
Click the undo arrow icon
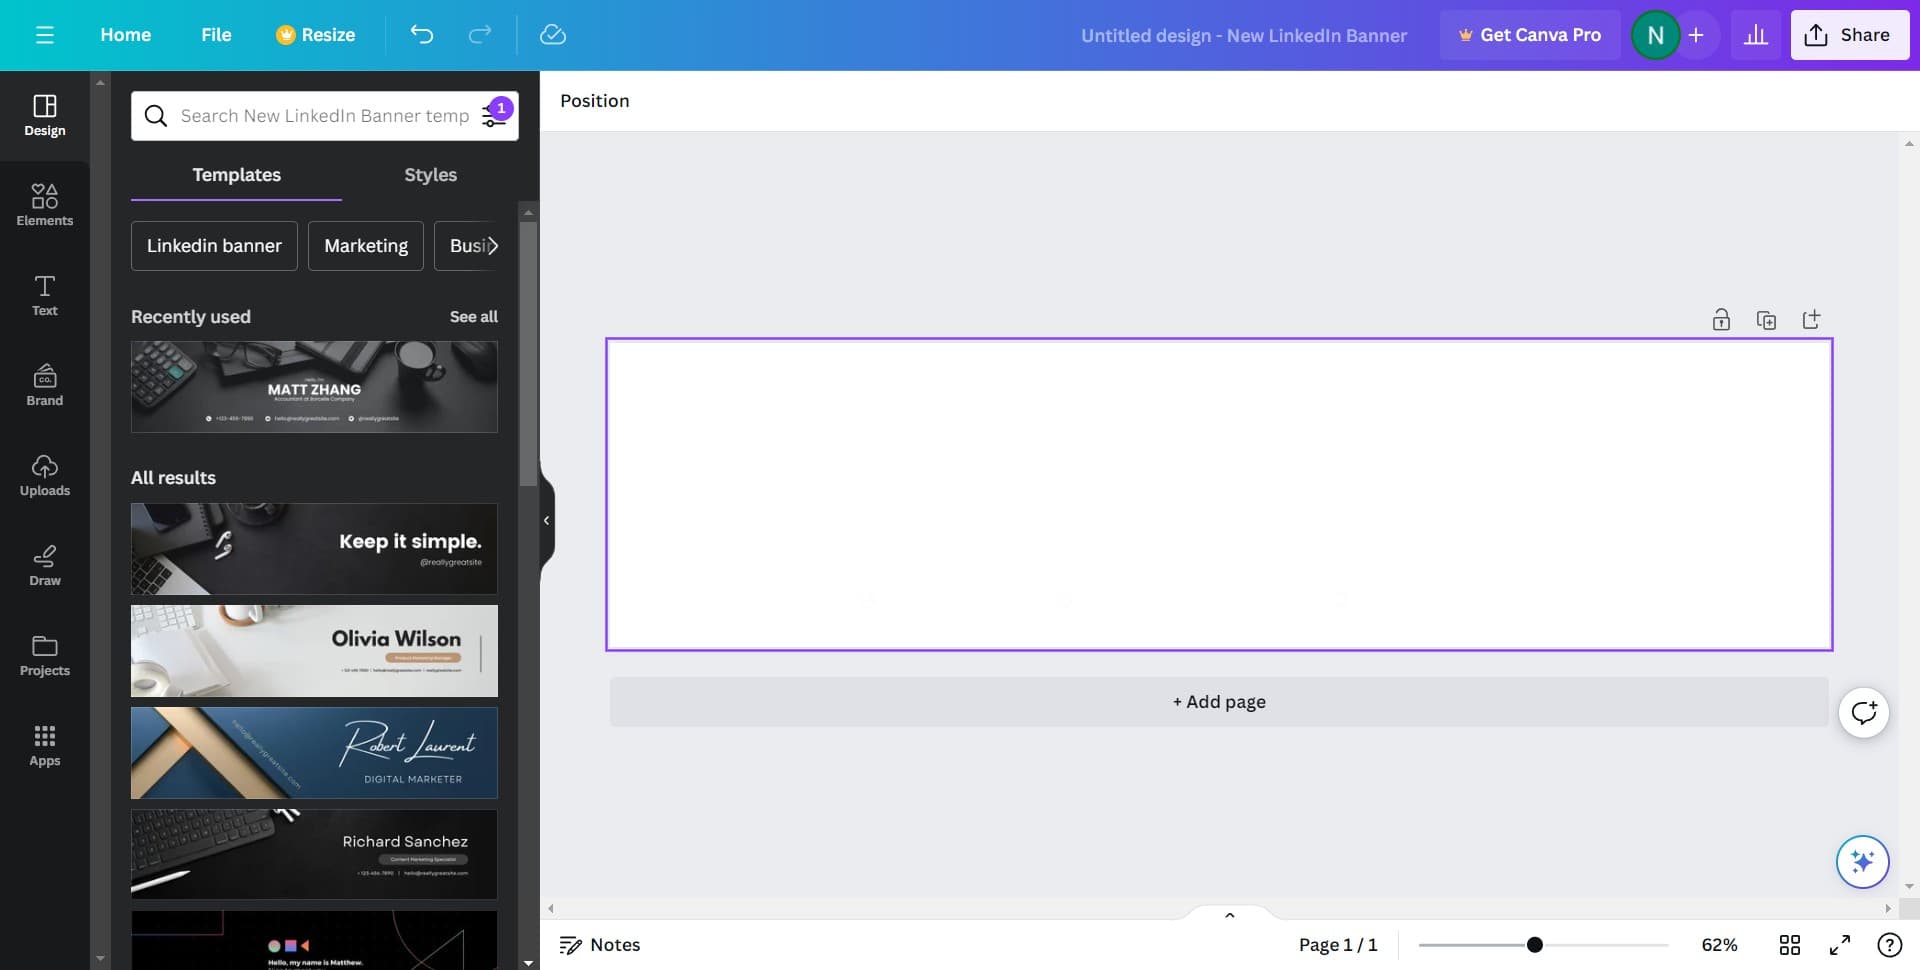422,35
